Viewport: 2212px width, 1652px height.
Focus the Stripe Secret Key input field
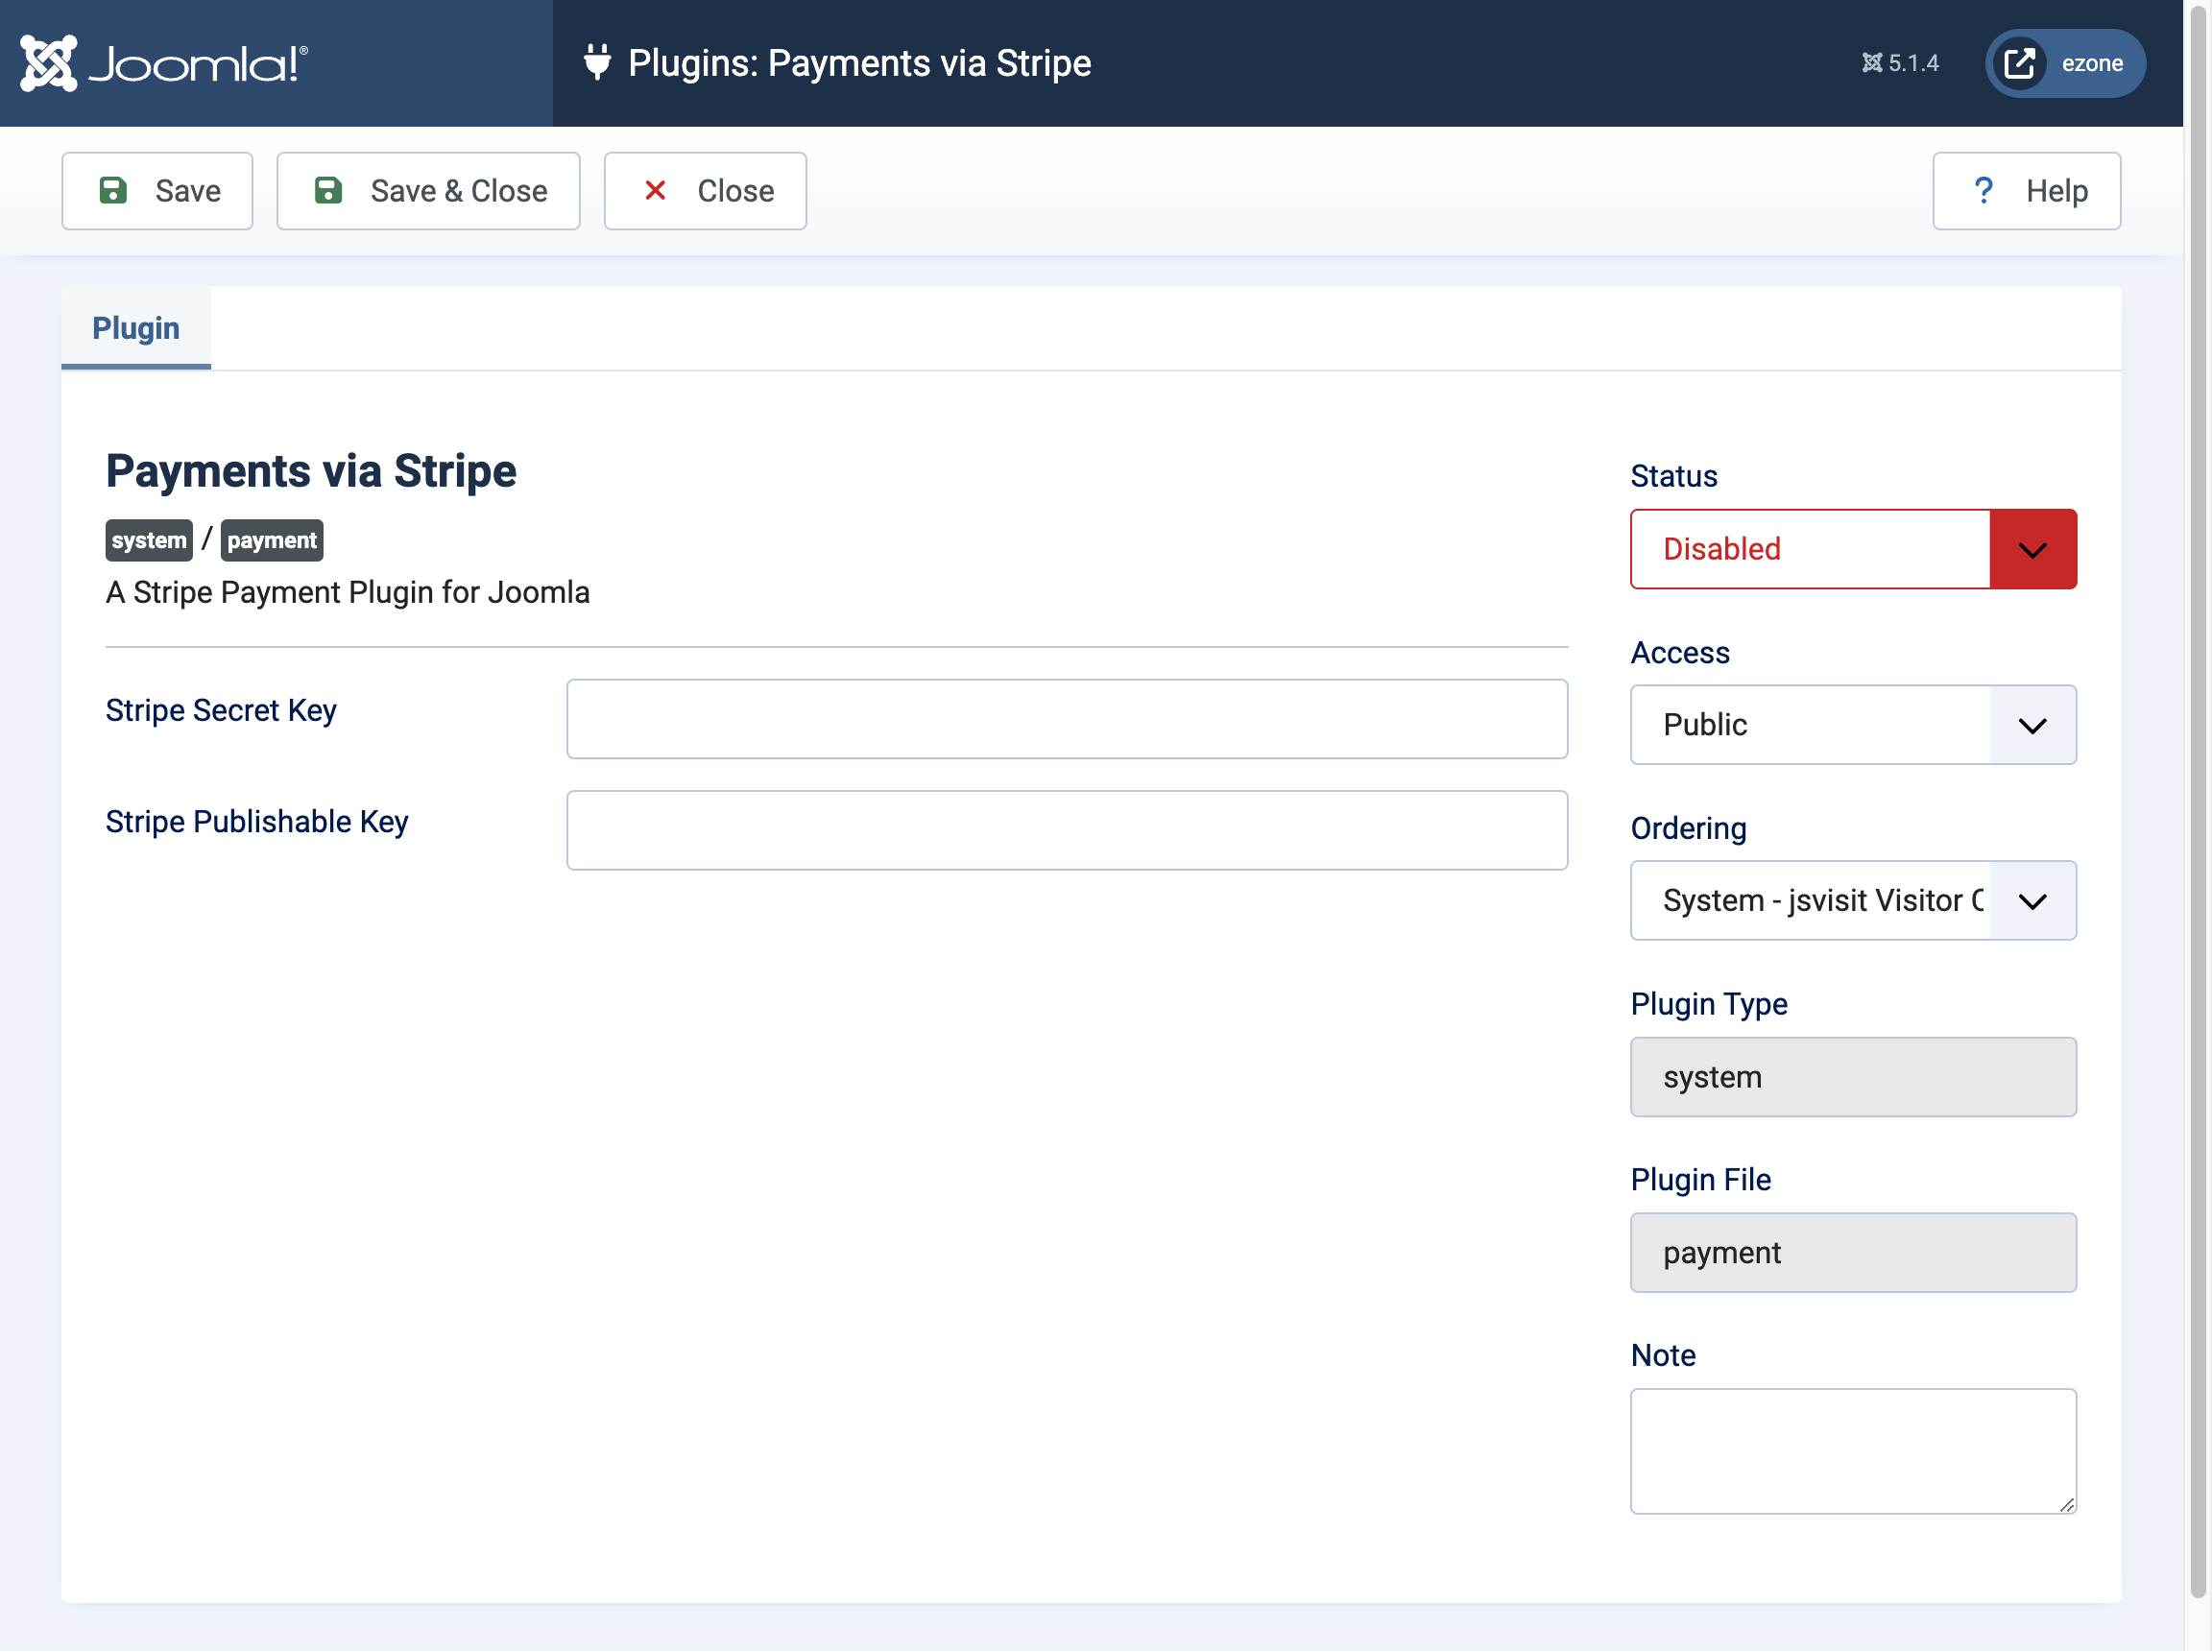coord(1066,718)
